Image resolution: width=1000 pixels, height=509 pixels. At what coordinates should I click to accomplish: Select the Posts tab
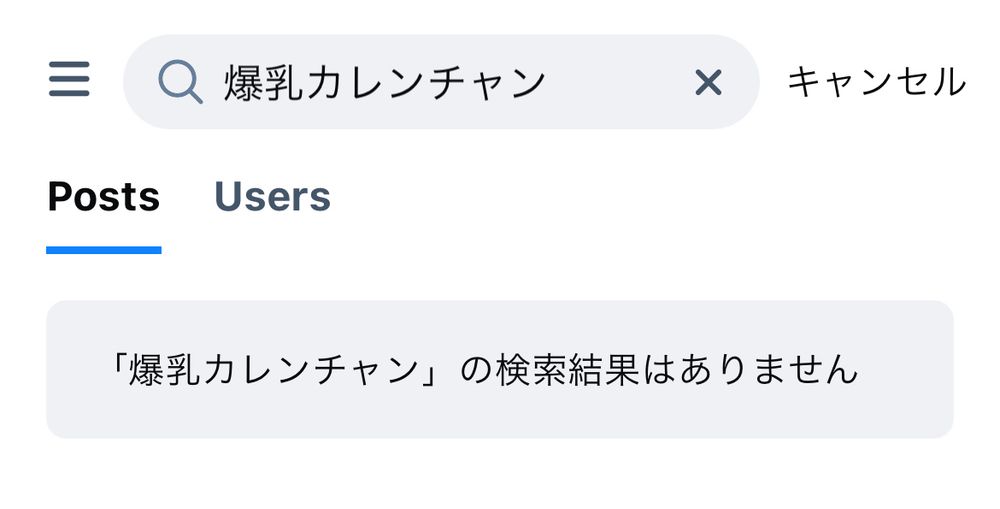(104, 197)
